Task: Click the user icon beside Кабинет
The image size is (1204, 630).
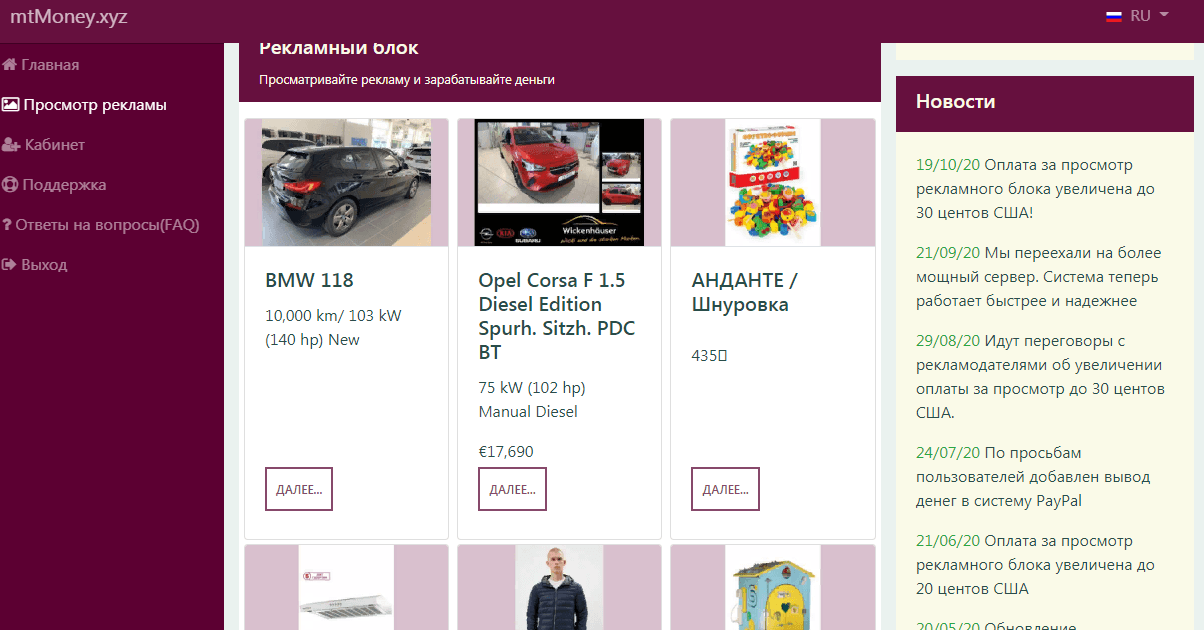Action: click(x=11, y=145)
